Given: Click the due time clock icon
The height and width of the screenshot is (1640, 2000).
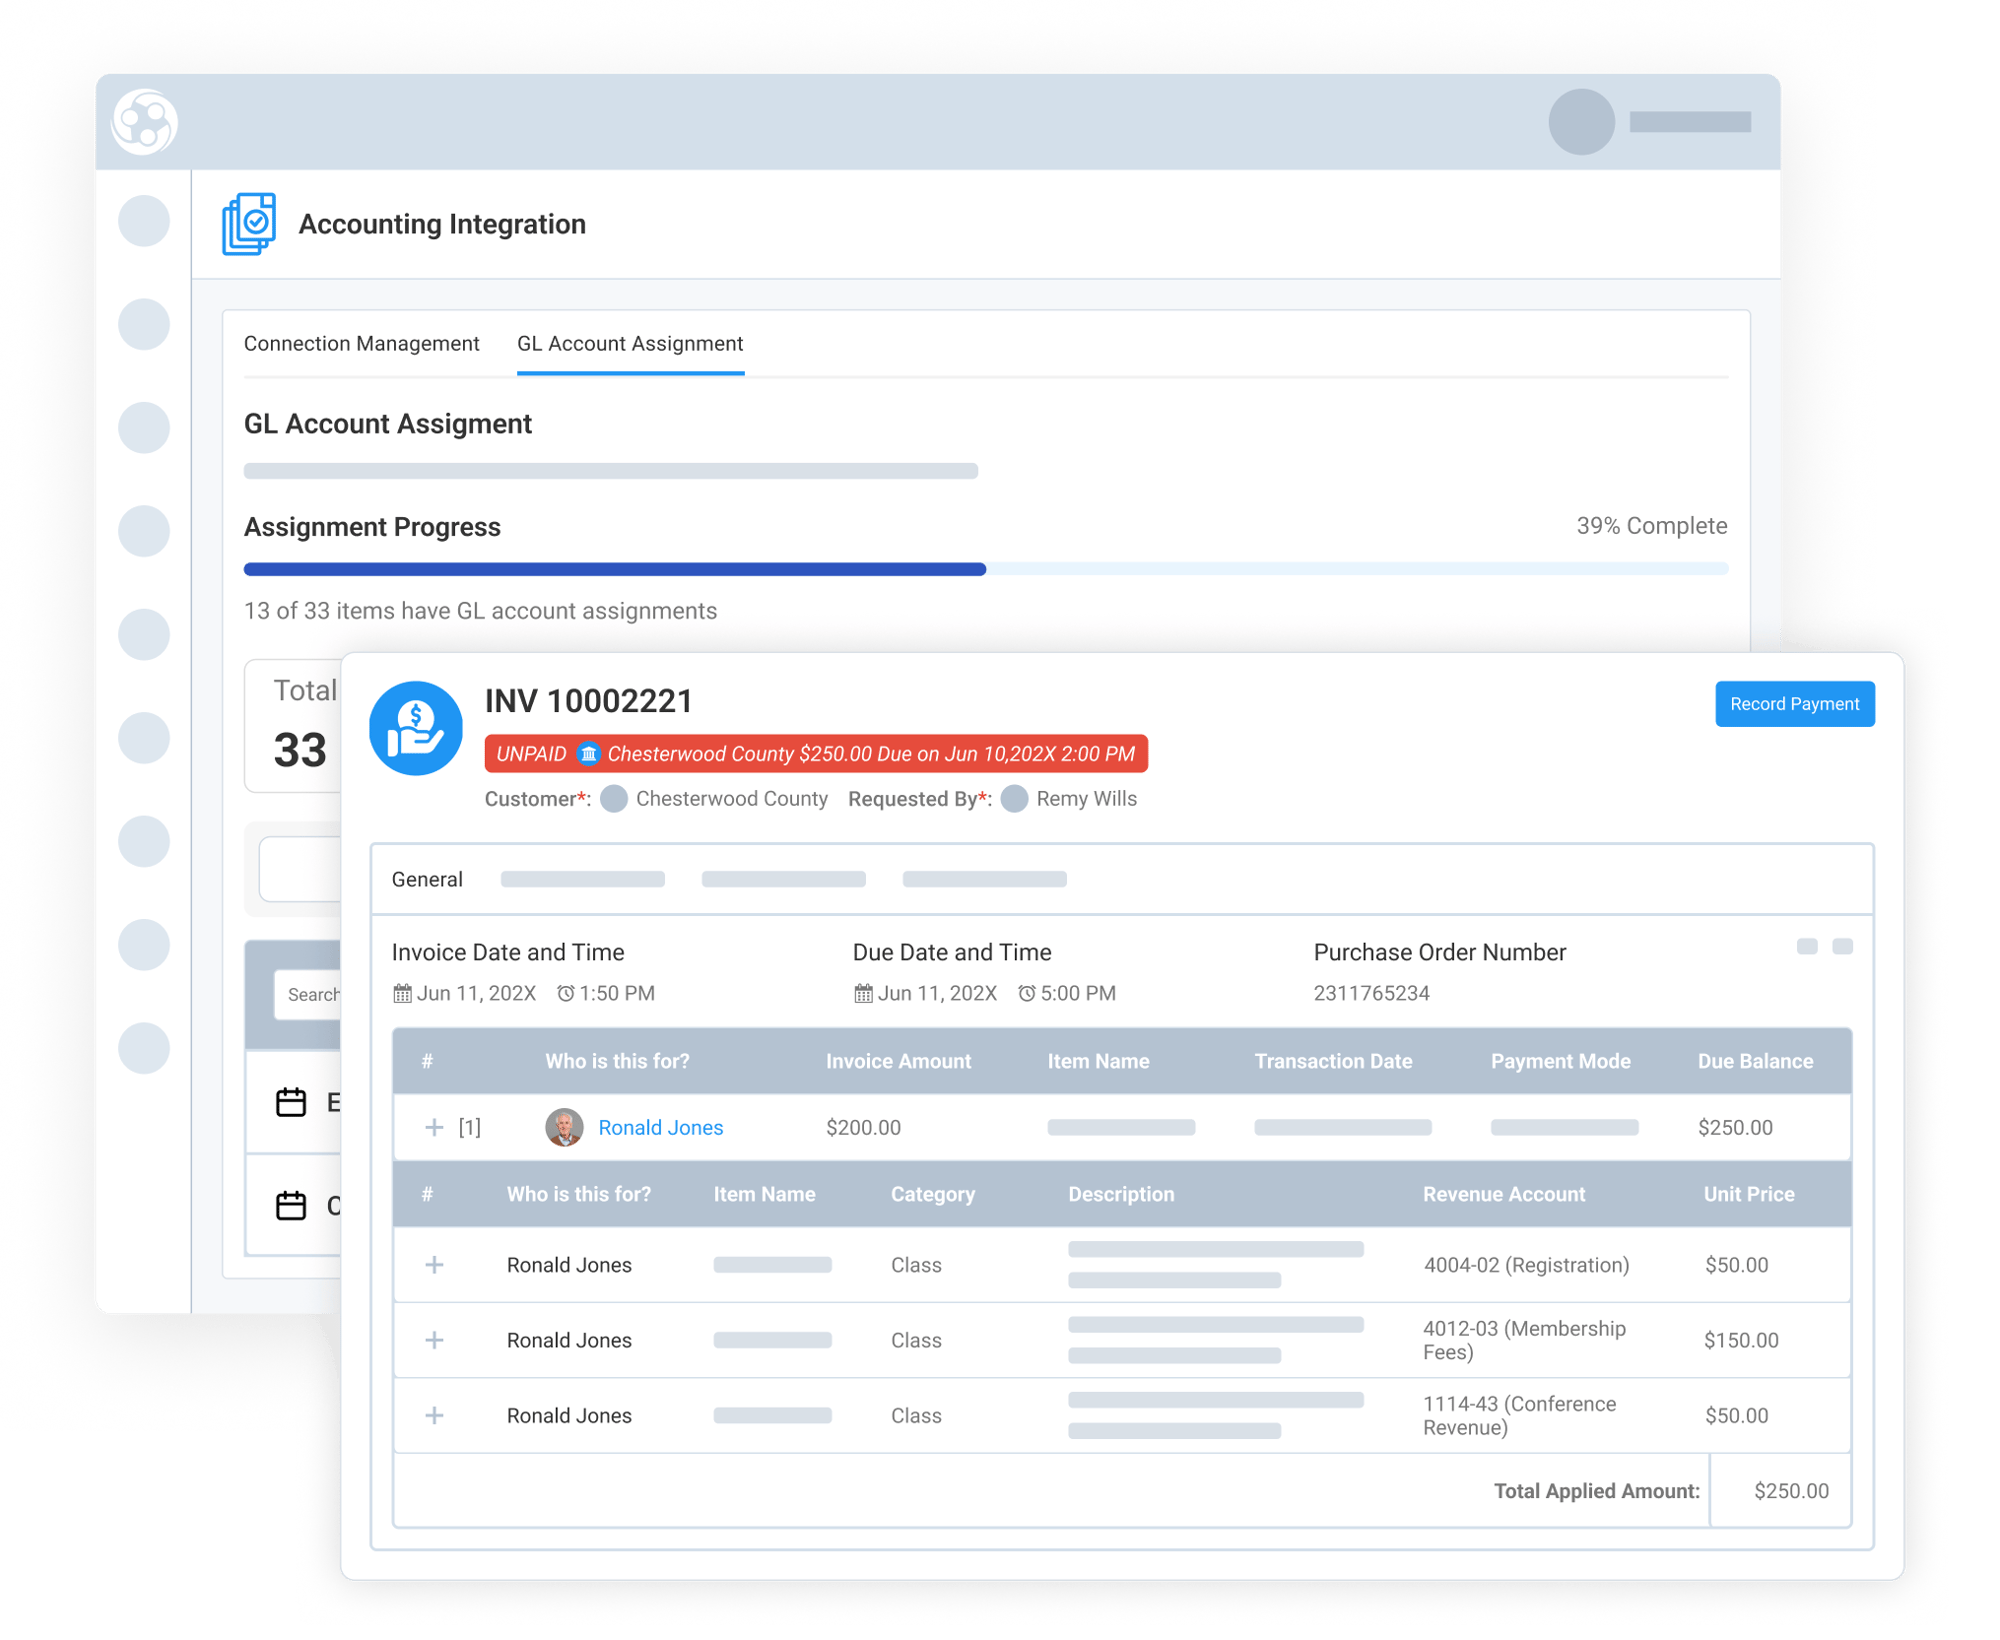Looking at the screenshot, I should [1027, 993].
